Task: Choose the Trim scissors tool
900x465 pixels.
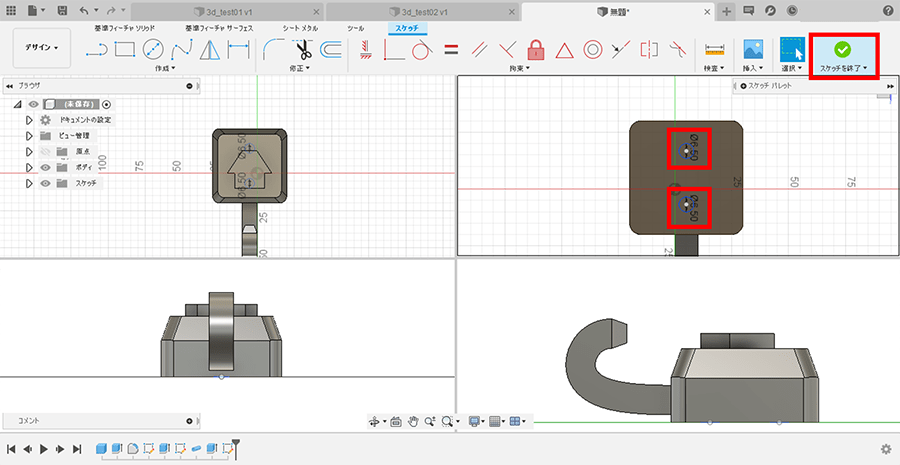Action: point(303,48)
